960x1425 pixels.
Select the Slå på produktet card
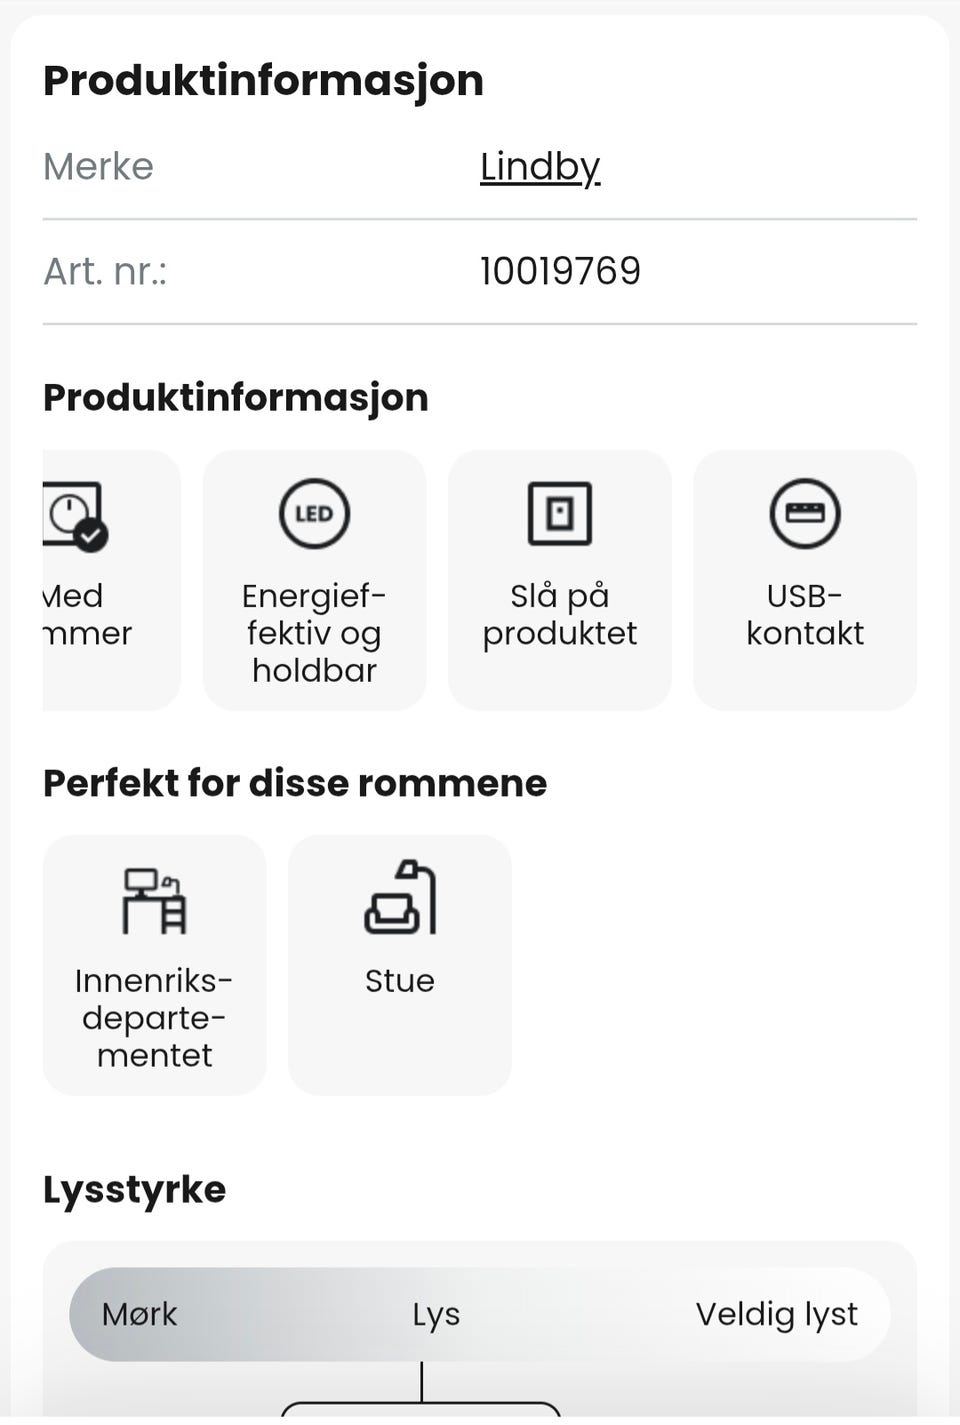pos(560,580)
